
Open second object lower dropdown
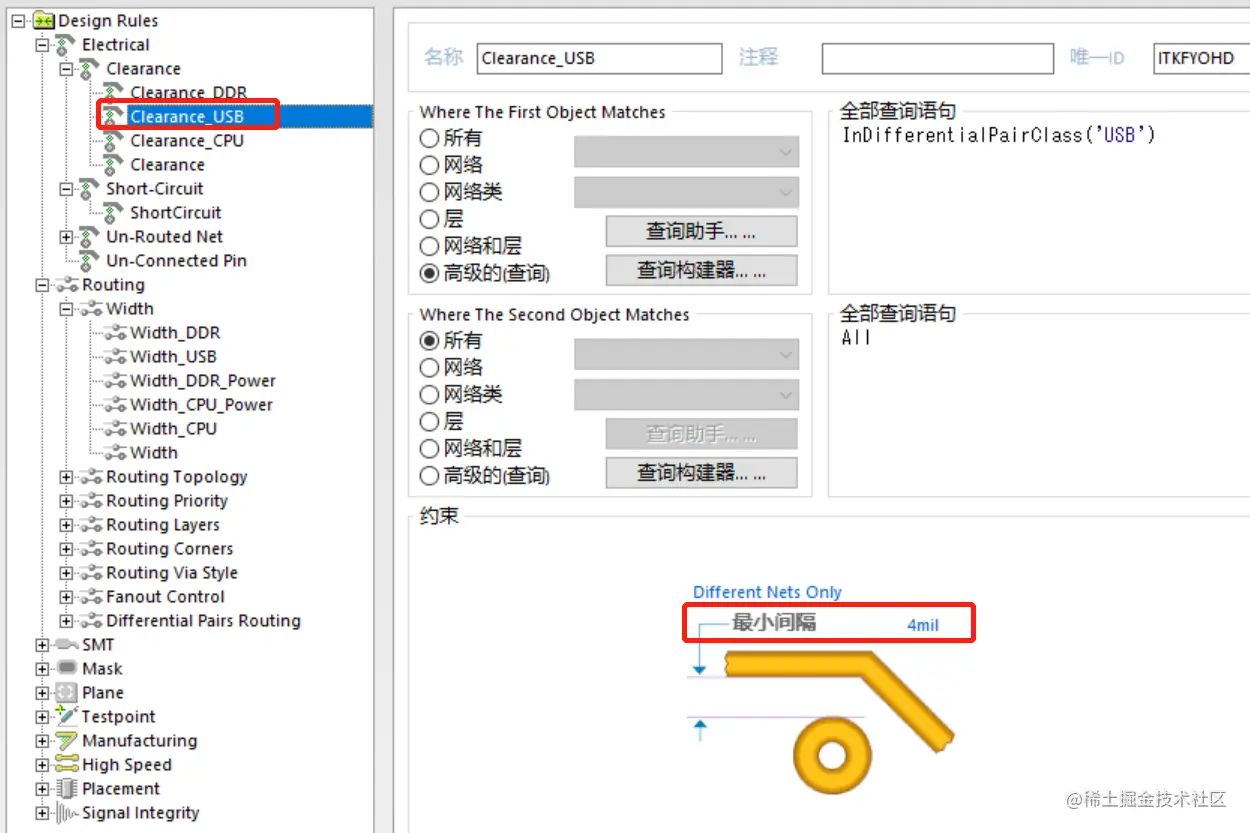(x=686, y=395)
